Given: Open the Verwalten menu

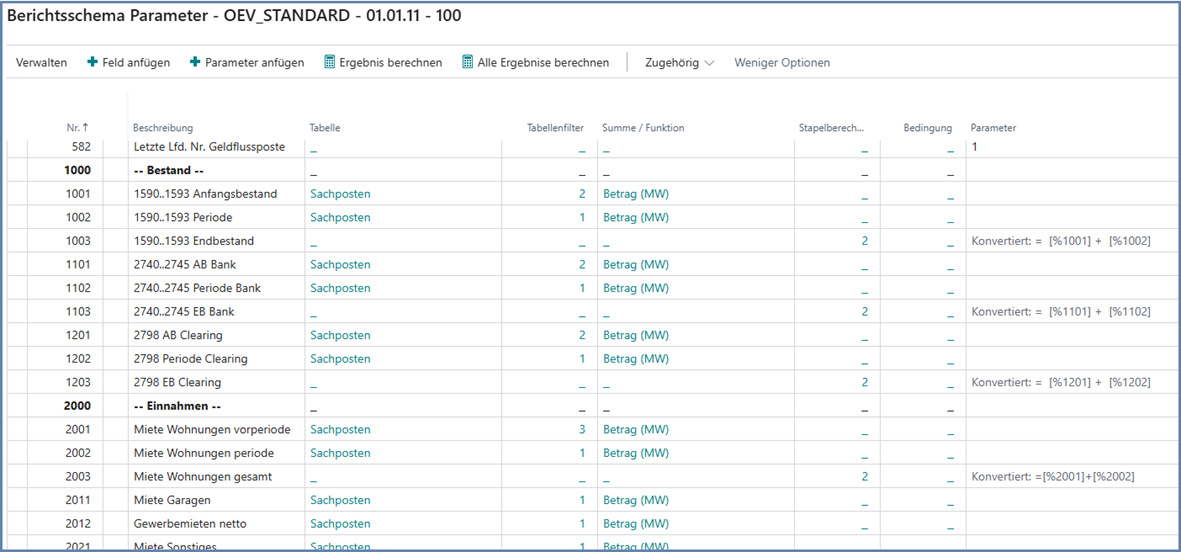Looking at the screenshot, I should click(41, 62).
